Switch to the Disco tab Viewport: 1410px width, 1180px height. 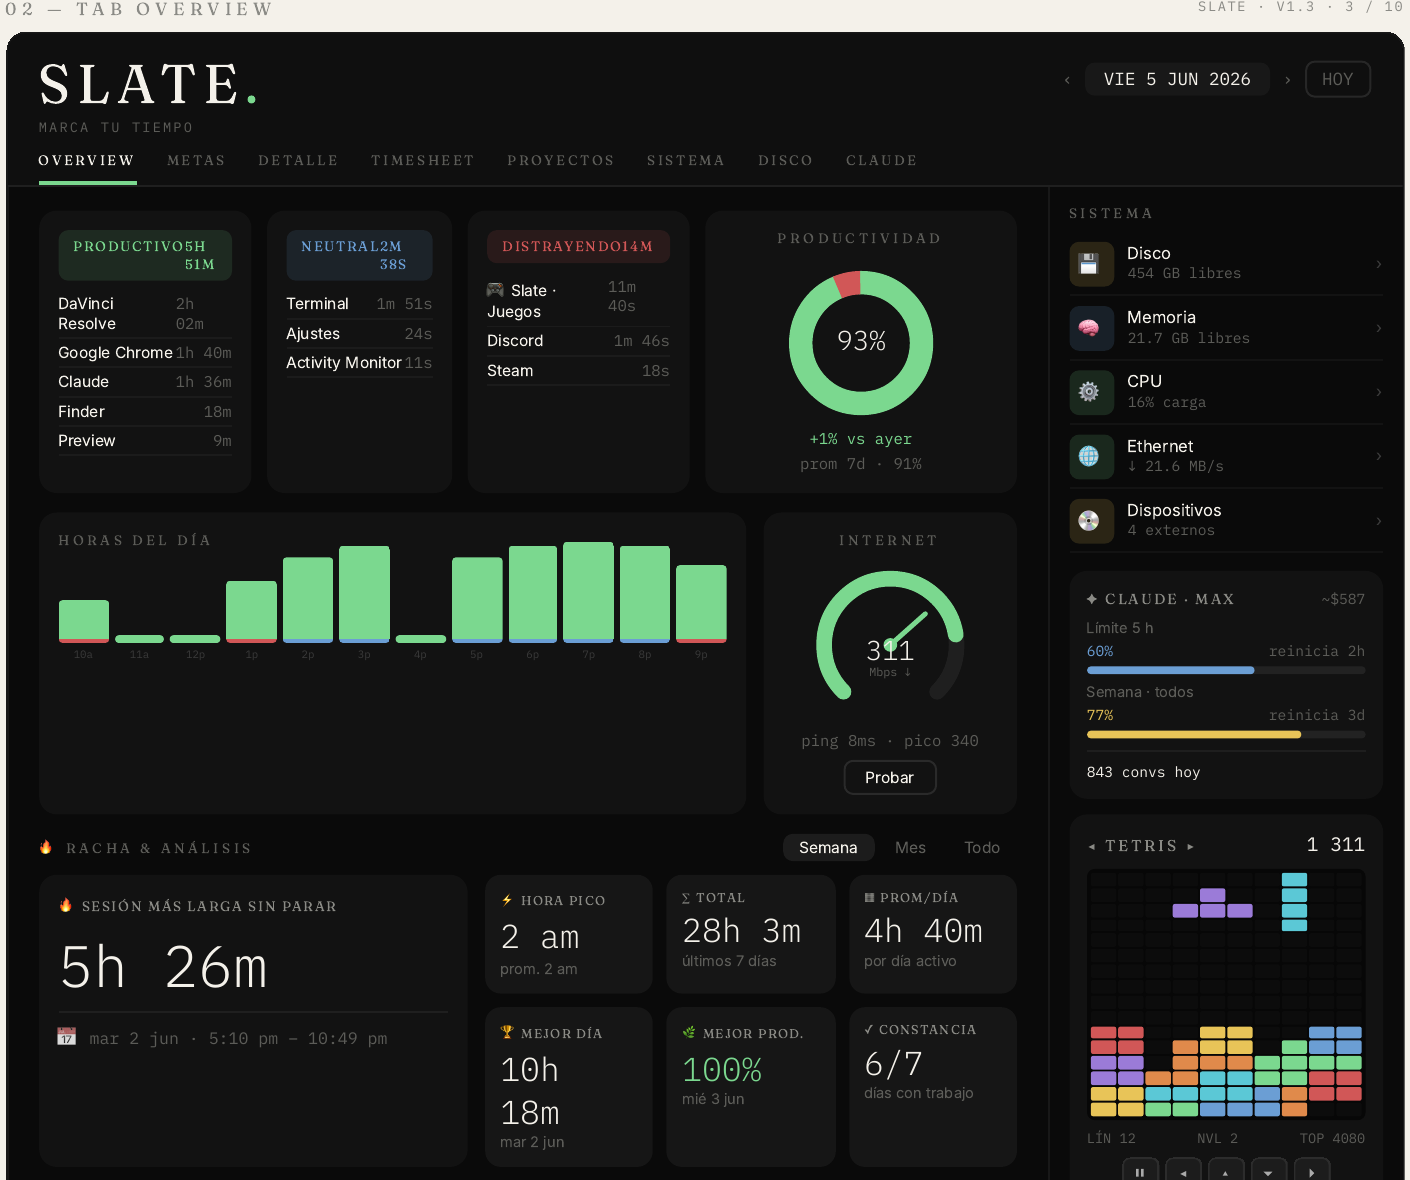point(785,161)
